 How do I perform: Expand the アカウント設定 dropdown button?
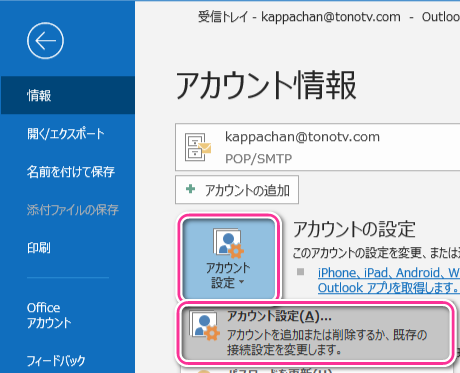click(229, 258)
